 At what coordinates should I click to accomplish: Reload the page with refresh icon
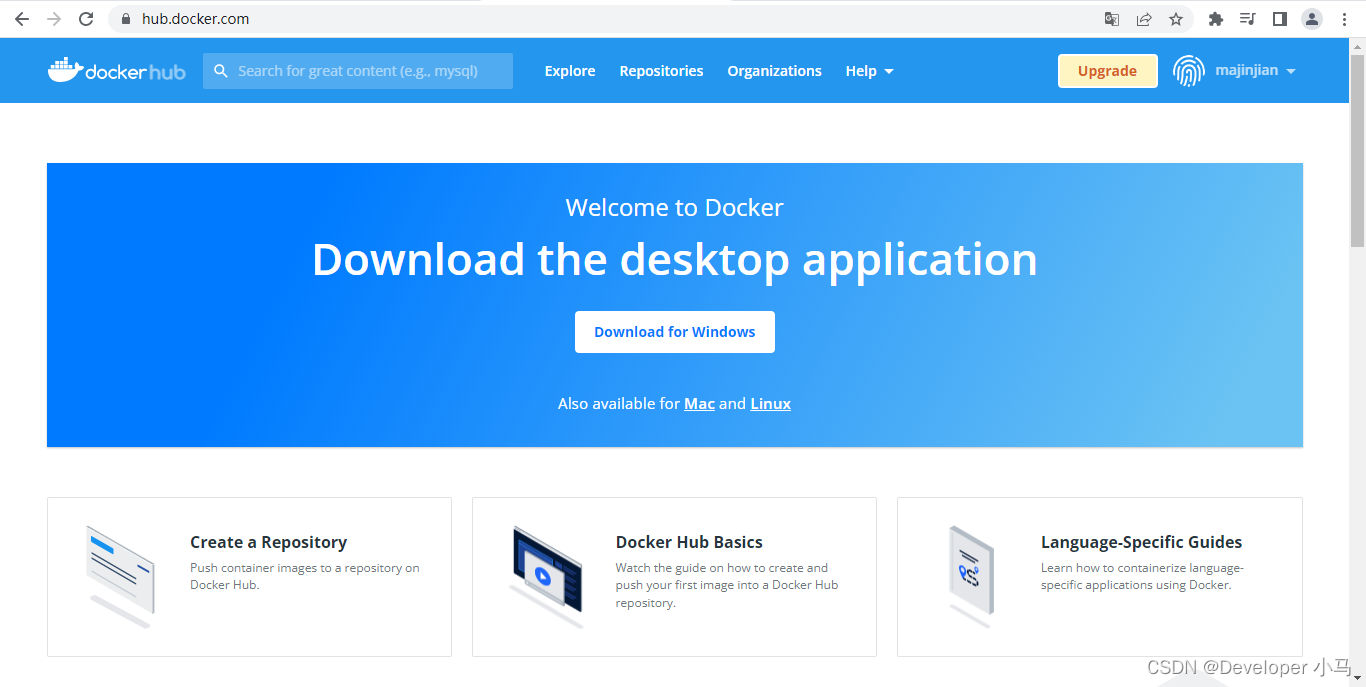coord(86,19)
